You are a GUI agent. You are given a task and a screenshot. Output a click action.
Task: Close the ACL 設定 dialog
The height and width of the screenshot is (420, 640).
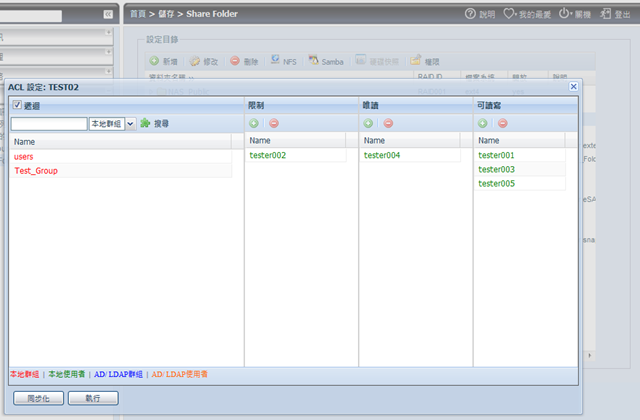point(573,87)
